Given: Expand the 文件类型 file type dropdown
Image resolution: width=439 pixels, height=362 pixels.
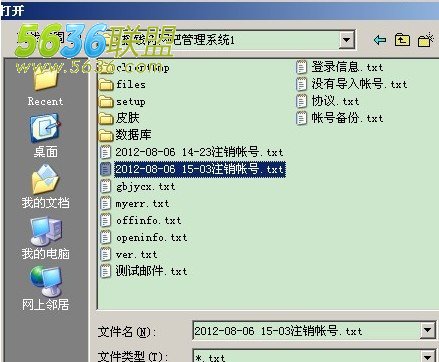Looking at the screenshot, I should pyautogui.click(x=428, y=356).
